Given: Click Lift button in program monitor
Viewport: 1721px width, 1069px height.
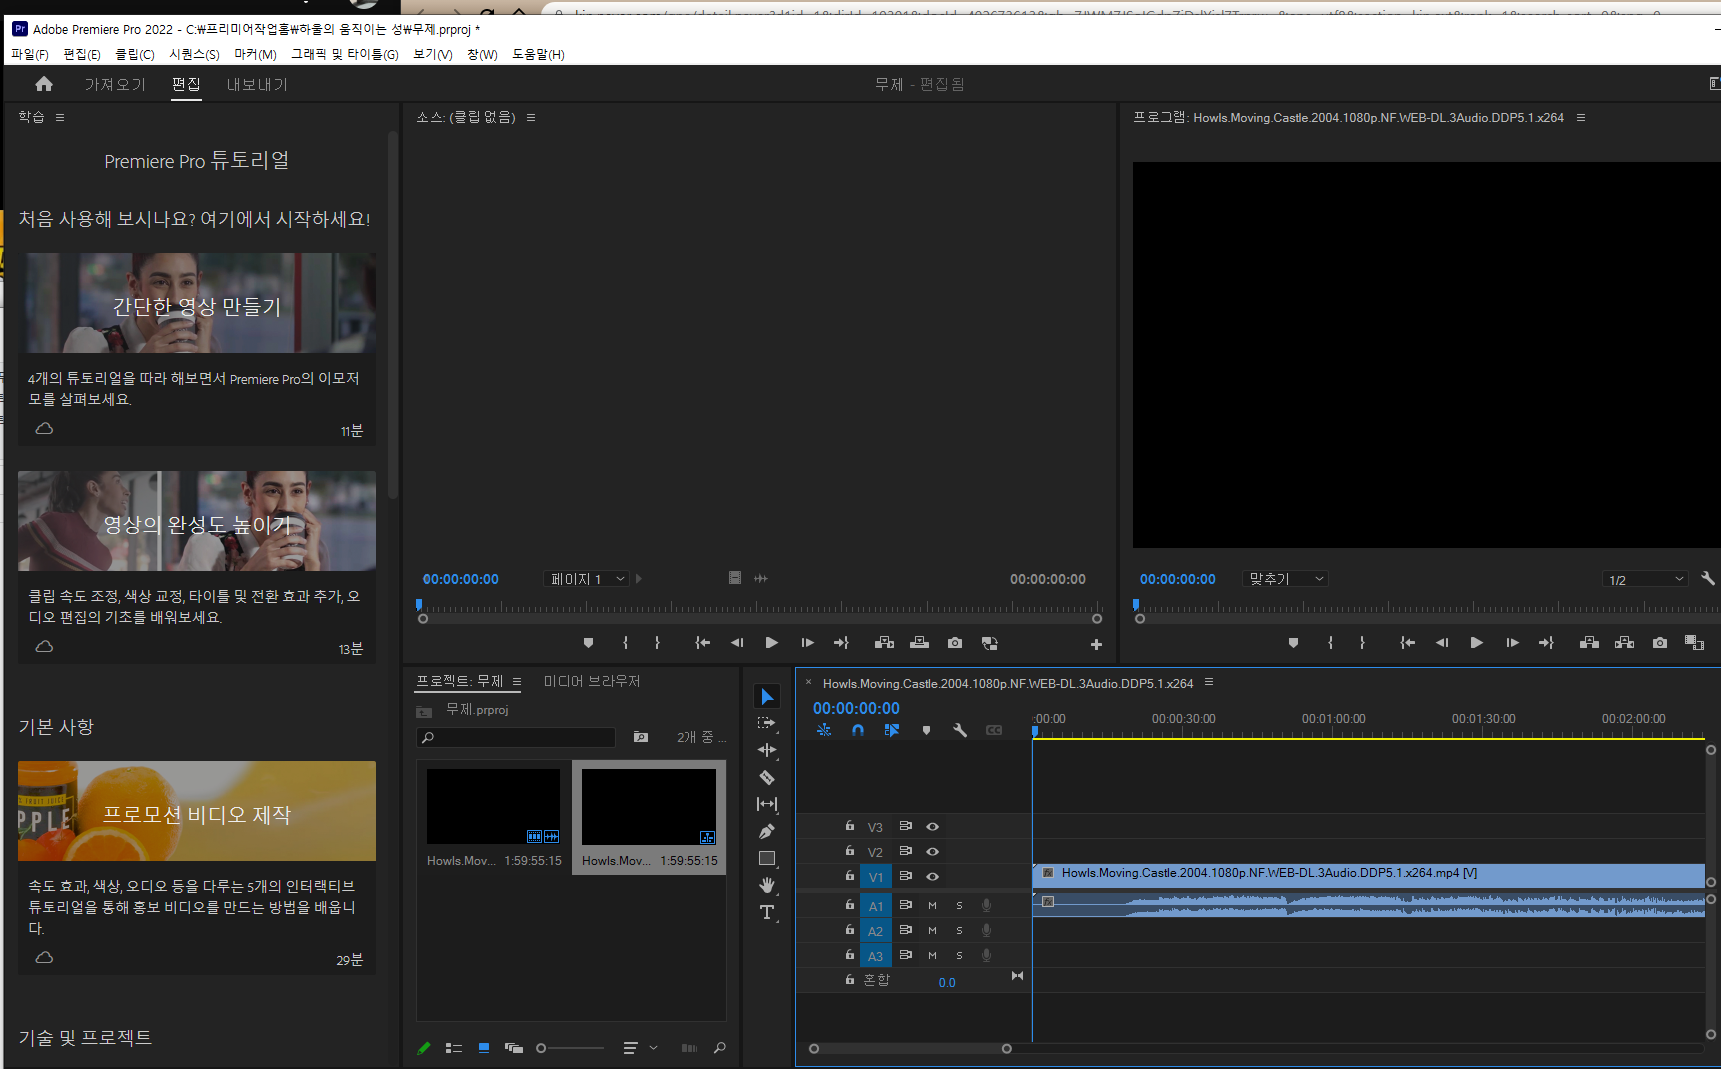Looking at the screenshot, I should 1589,643.
